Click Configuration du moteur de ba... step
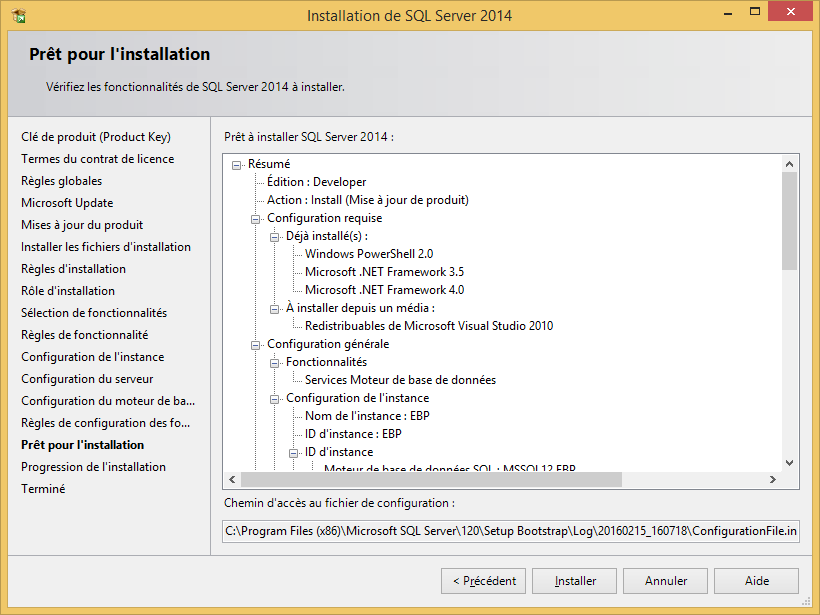Image resolution: width=820 pixels, height=615 pixels. pyautogui.click(x=108, y=401)
